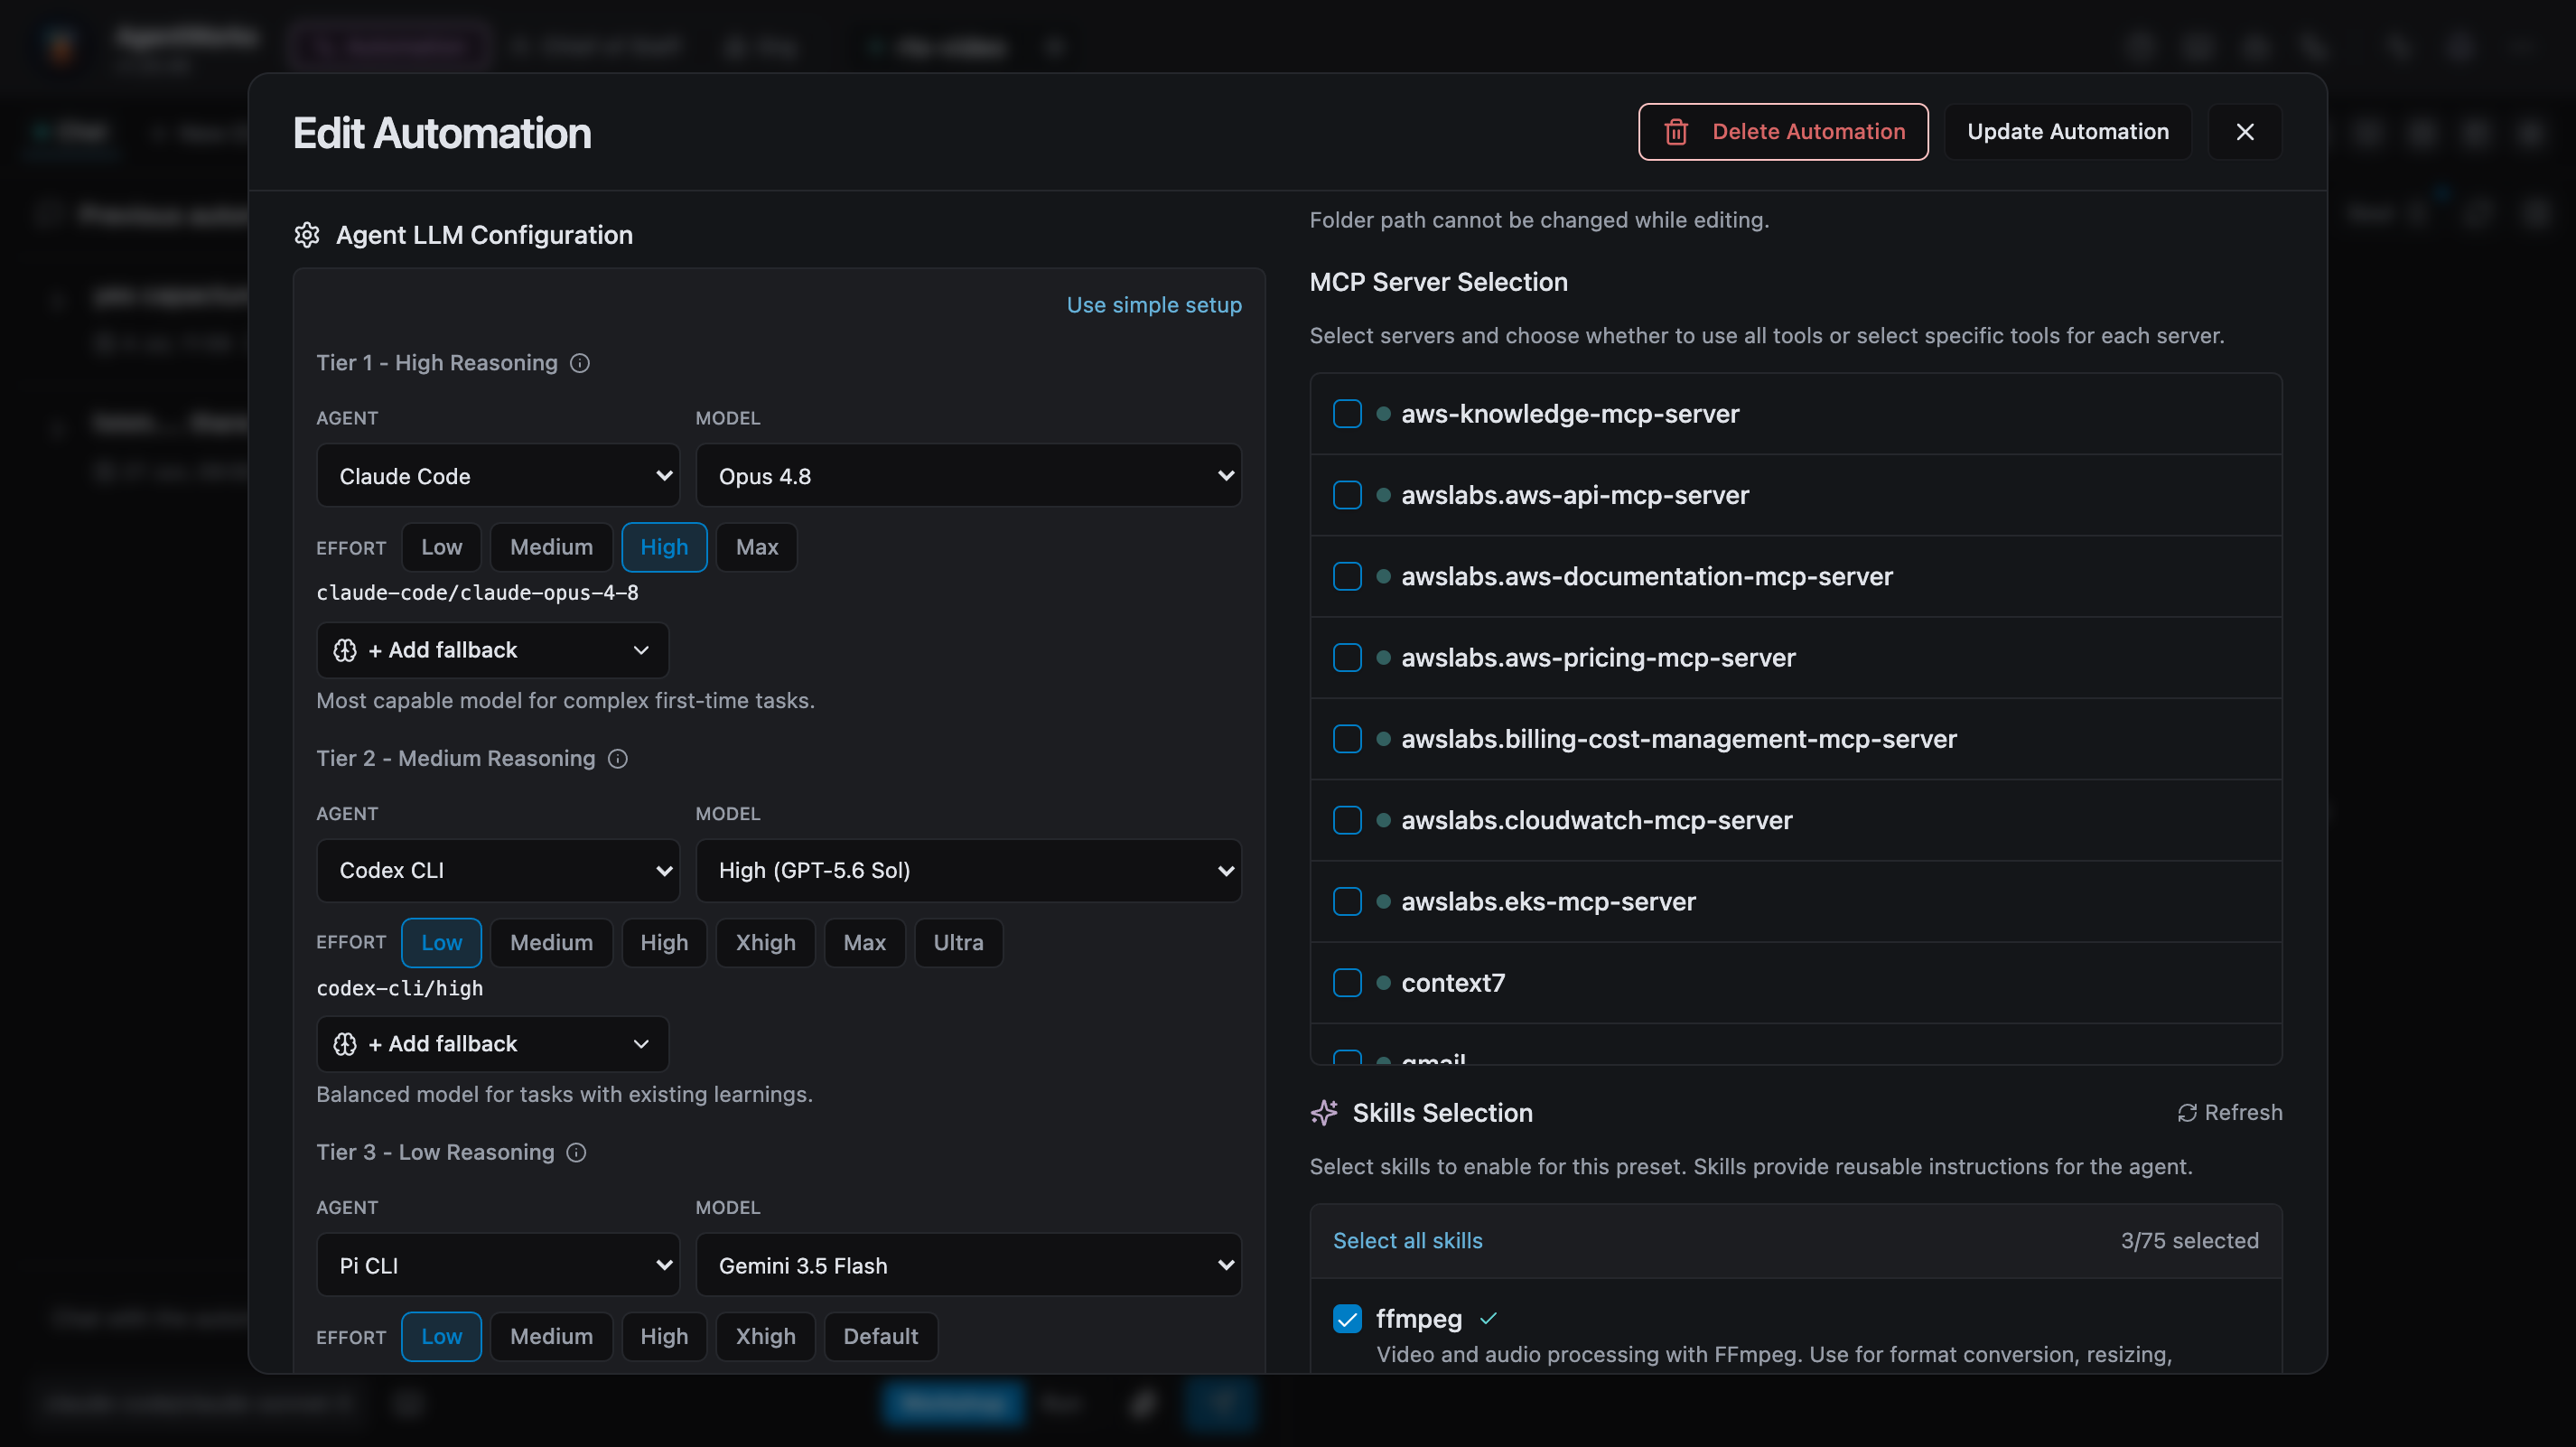Click the claude-code/claude-opus-4-8 model identifier text
This screenshot has height=1447, width=2576.
tap(477, 593)
